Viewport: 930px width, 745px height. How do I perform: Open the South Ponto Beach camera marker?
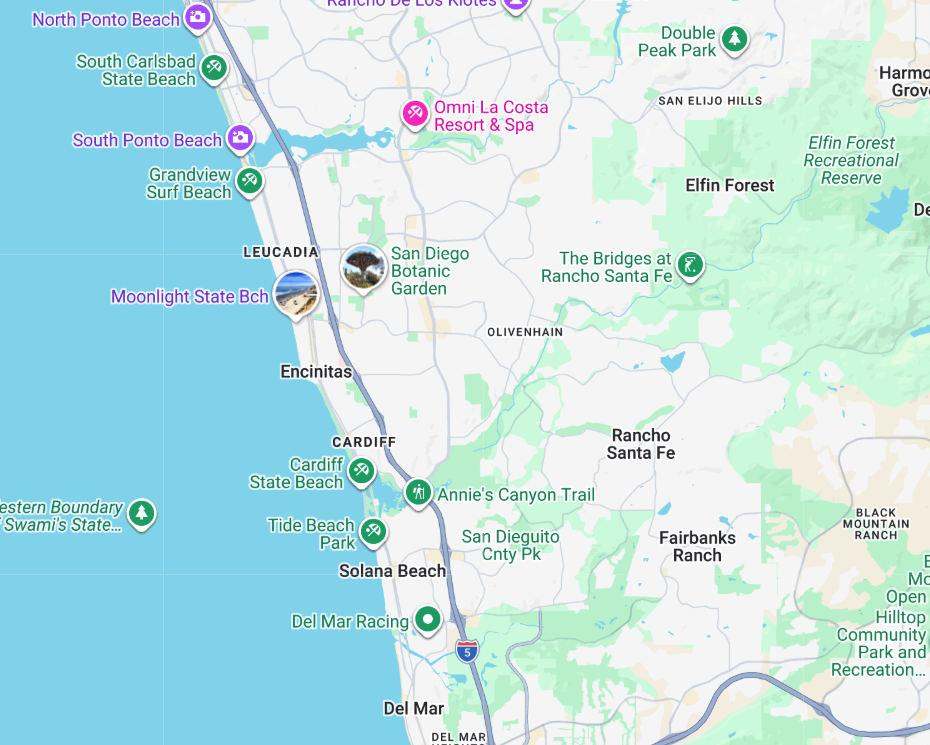pos(241,139)
